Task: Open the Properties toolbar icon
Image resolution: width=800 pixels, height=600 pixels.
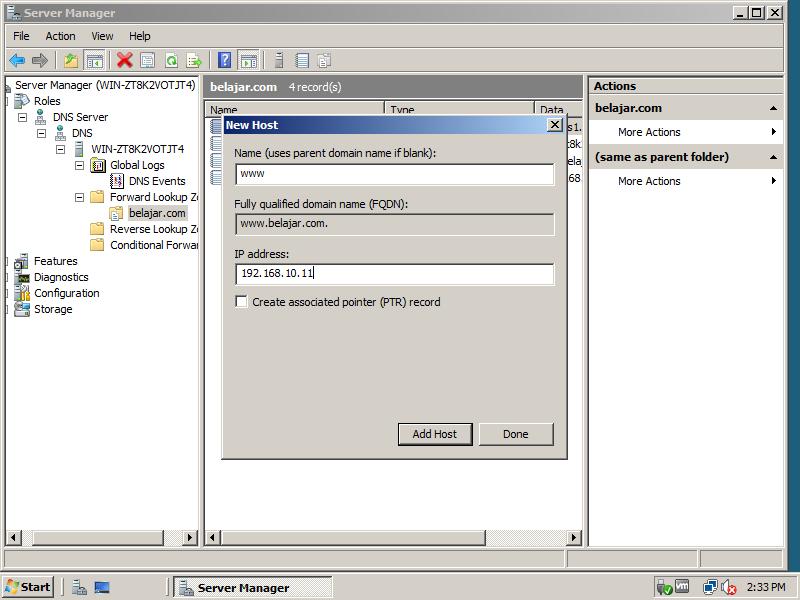Action: (147, 61)
